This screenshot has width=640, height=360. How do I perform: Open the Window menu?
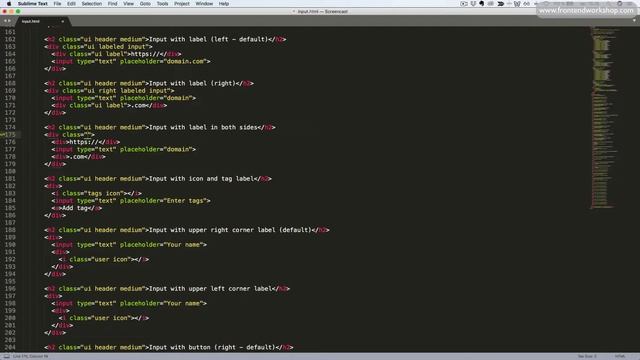click(204, 4)
